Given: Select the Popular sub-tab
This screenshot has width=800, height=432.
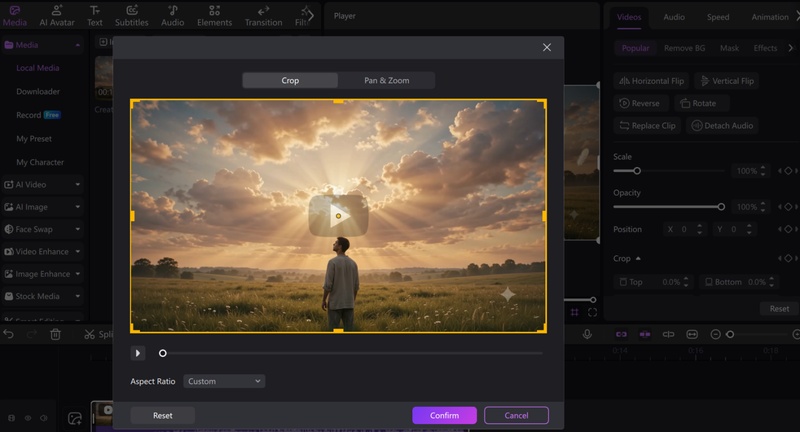Looking at the screenshot, I should pos(635,48).
